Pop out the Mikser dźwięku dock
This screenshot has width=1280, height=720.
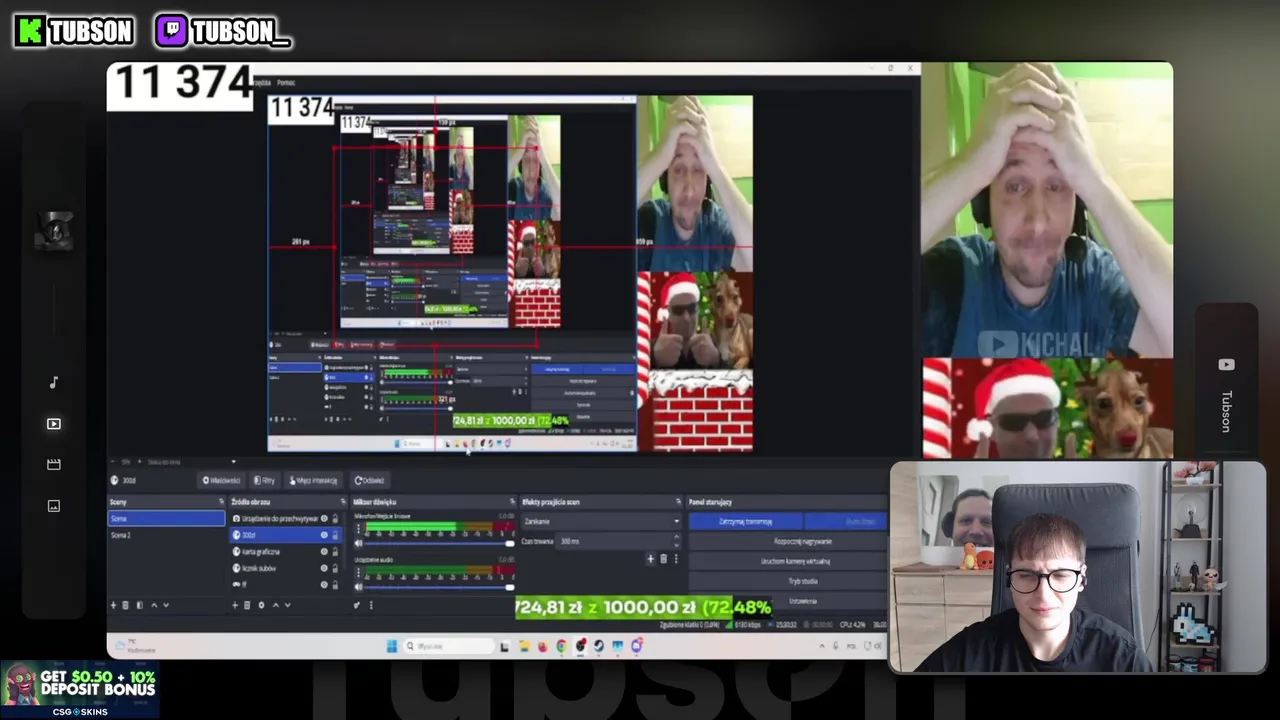point(512,501)
